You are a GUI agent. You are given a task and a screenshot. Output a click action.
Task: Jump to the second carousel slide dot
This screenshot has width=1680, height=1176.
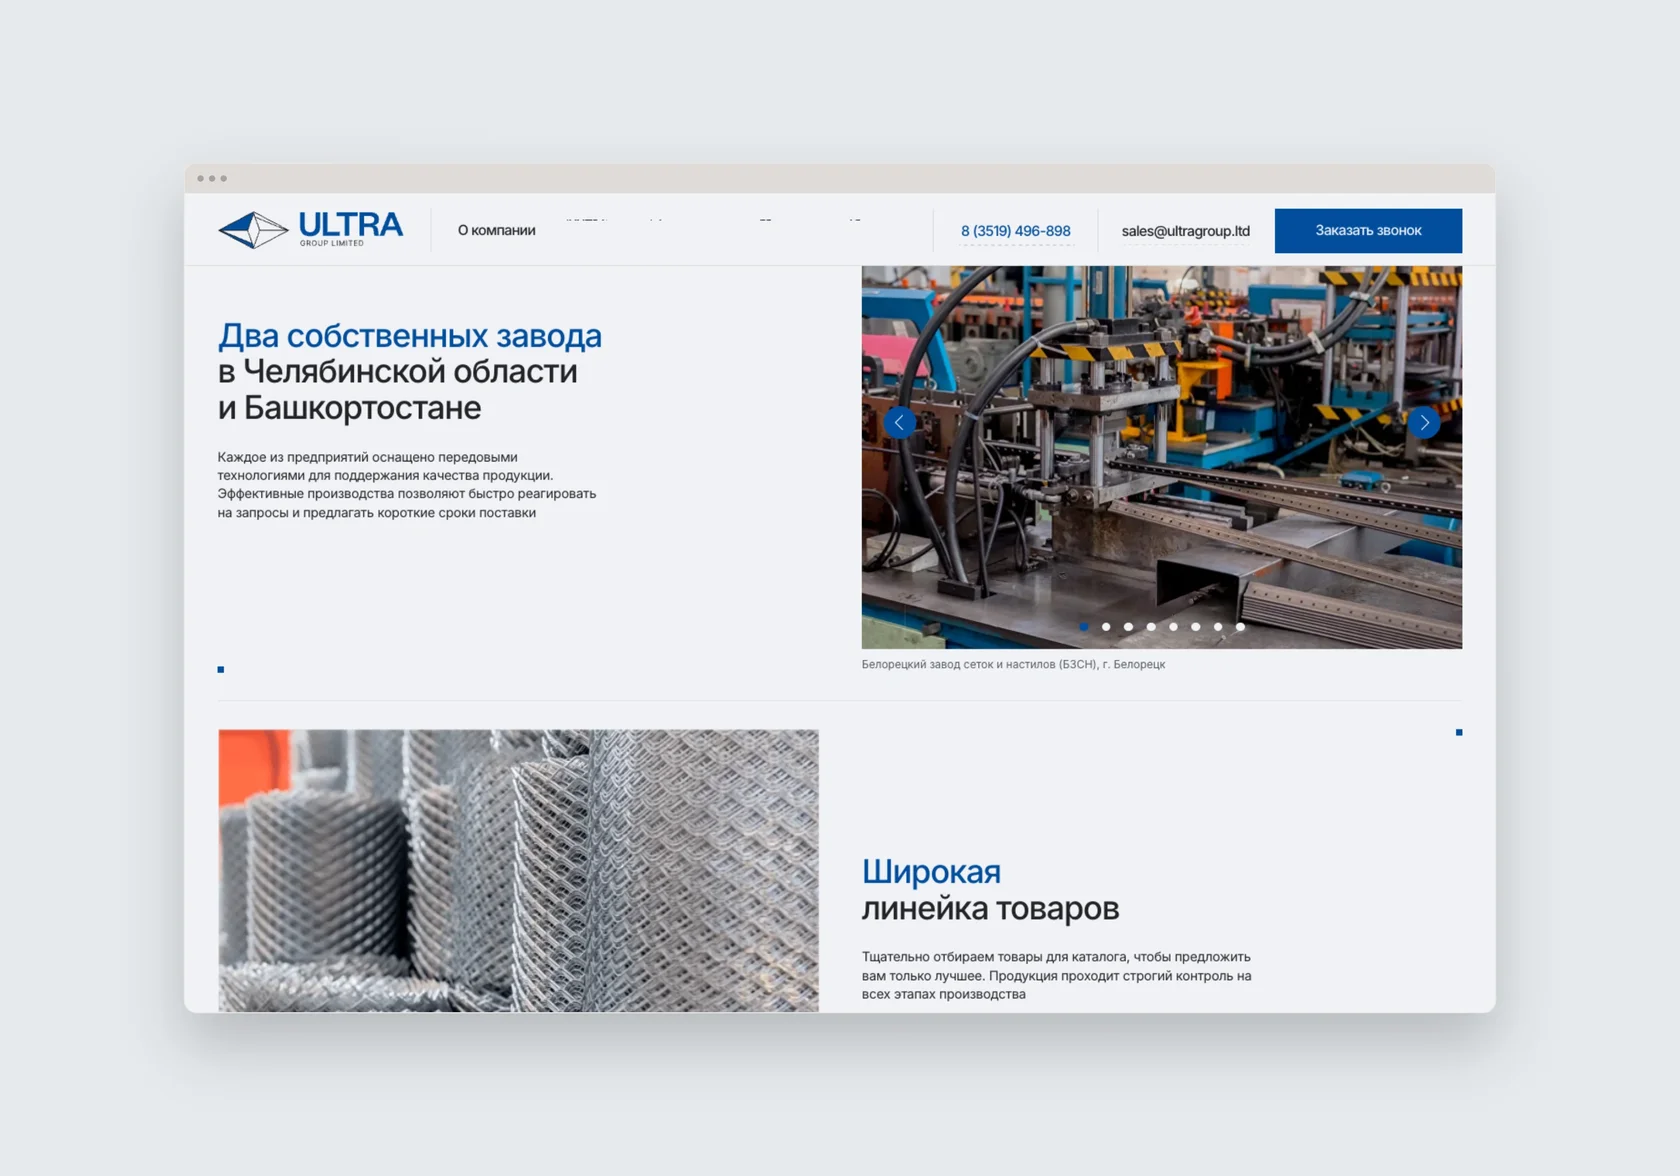click(x=1106, y=627)
